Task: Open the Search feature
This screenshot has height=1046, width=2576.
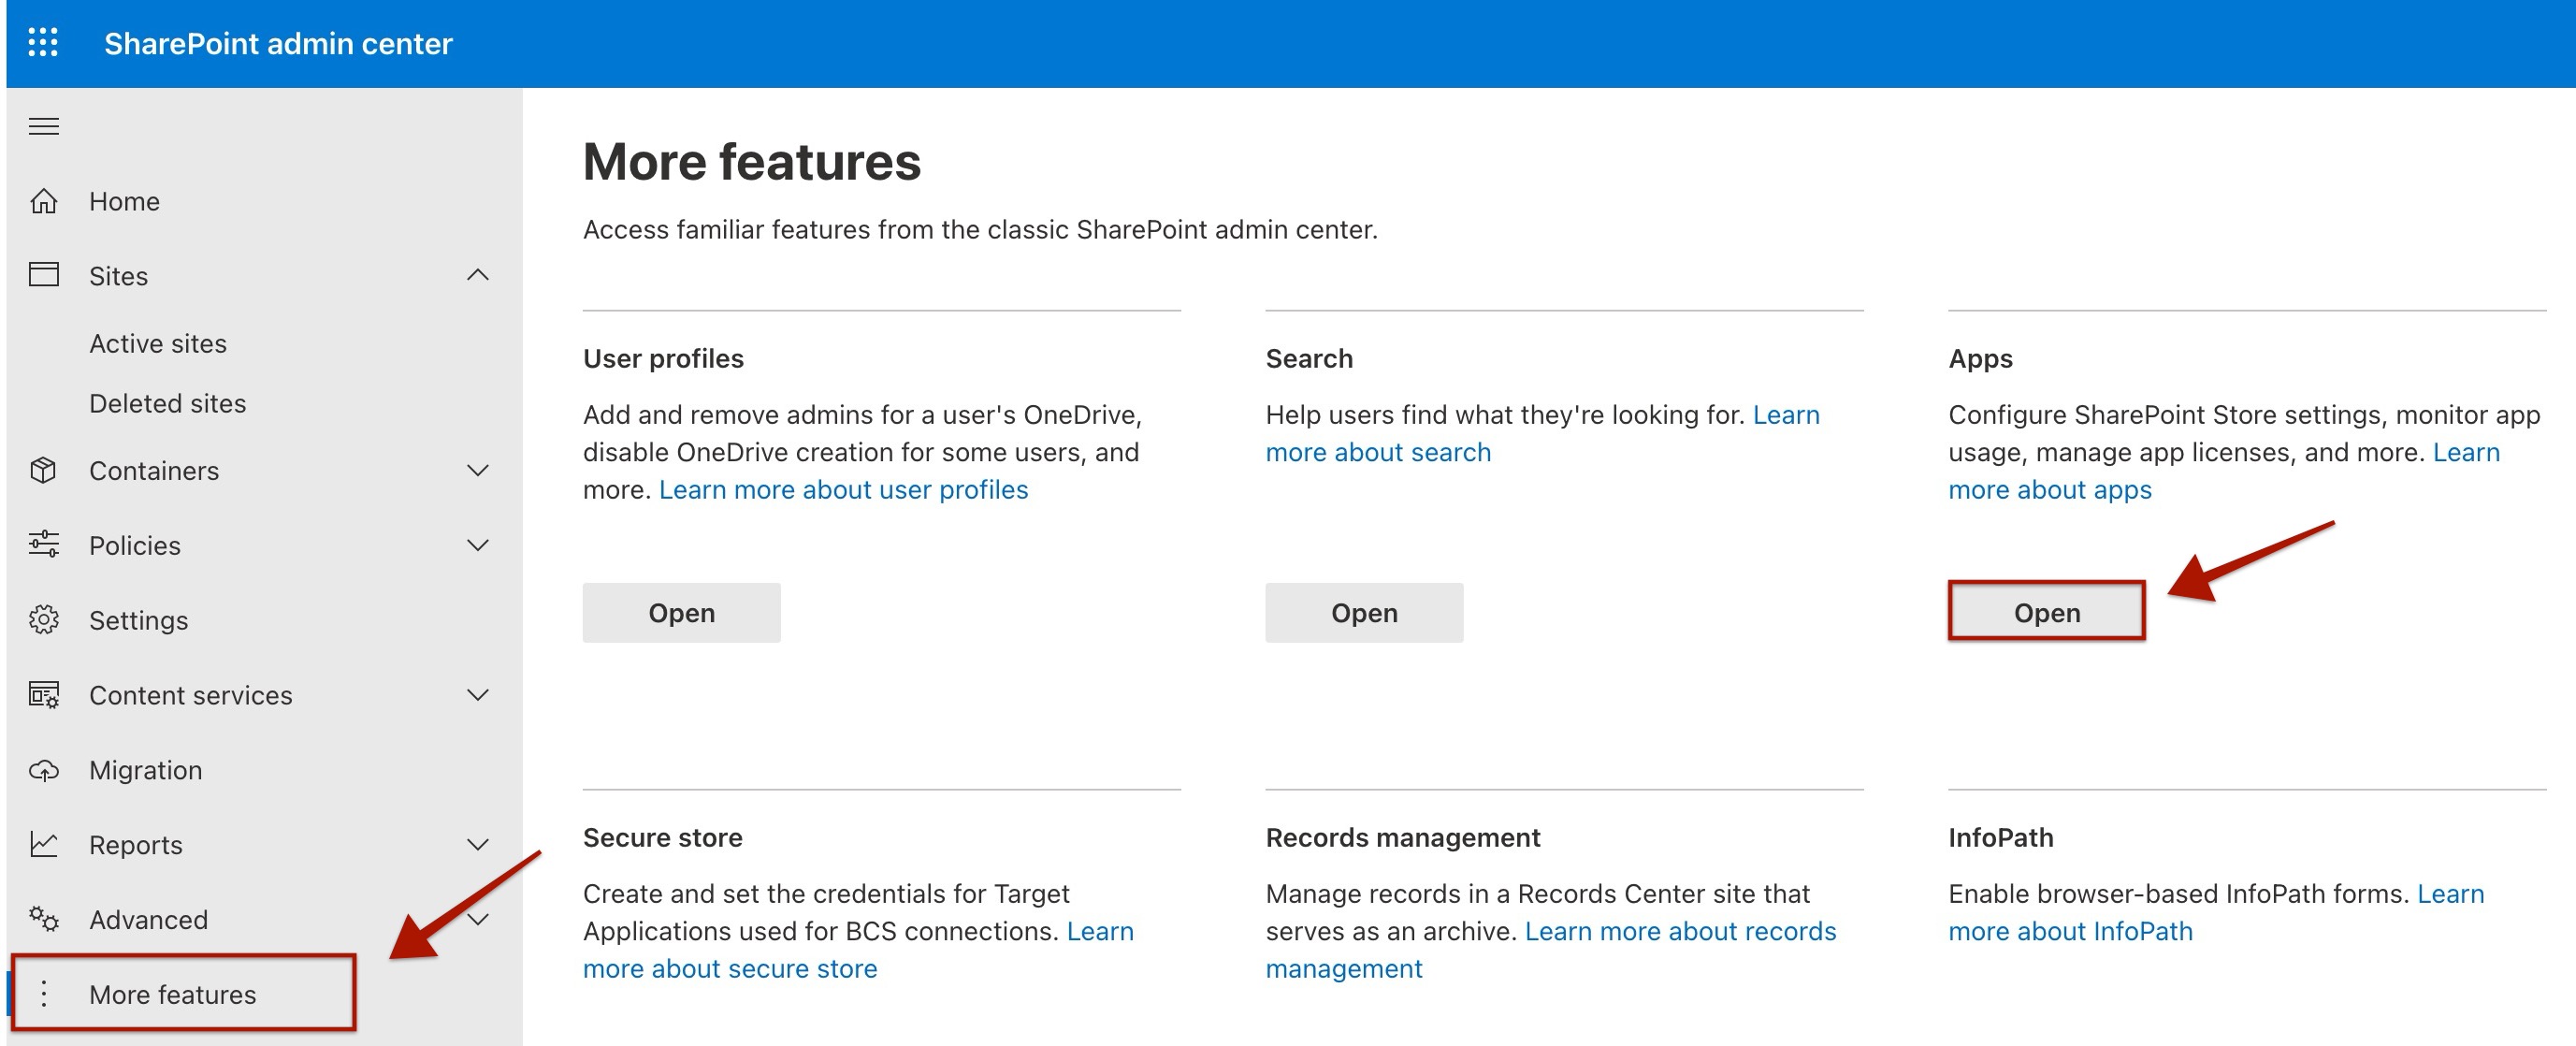Action: pyautogui.click(x=1363, y=612)
